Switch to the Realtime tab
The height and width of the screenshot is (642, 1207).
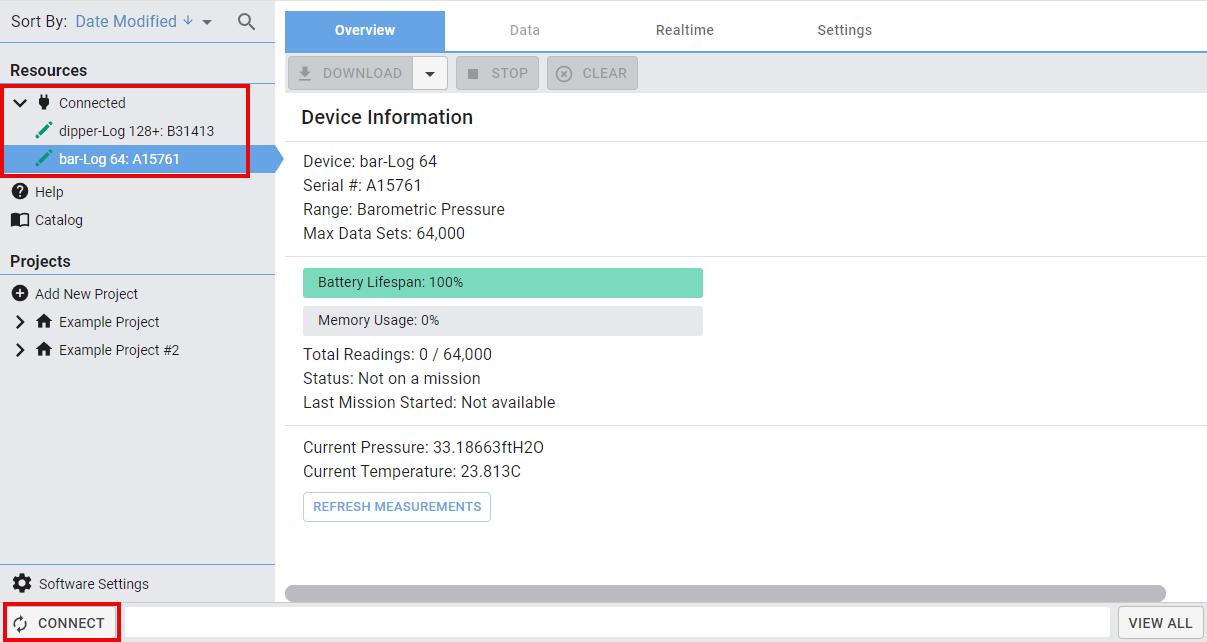click(685, 30)
